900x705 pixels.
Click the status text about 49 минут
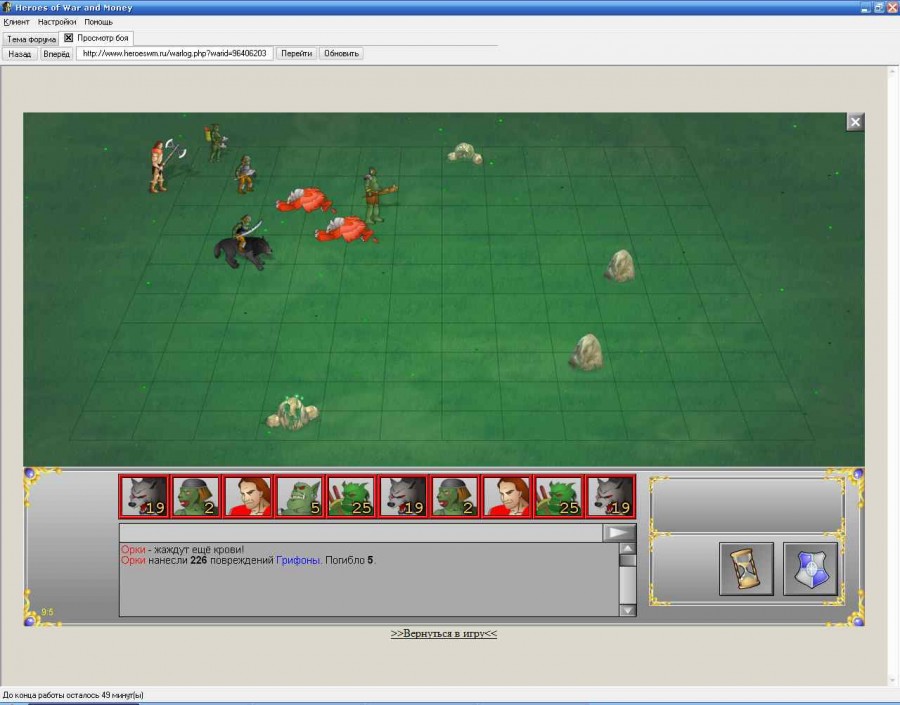73,695
